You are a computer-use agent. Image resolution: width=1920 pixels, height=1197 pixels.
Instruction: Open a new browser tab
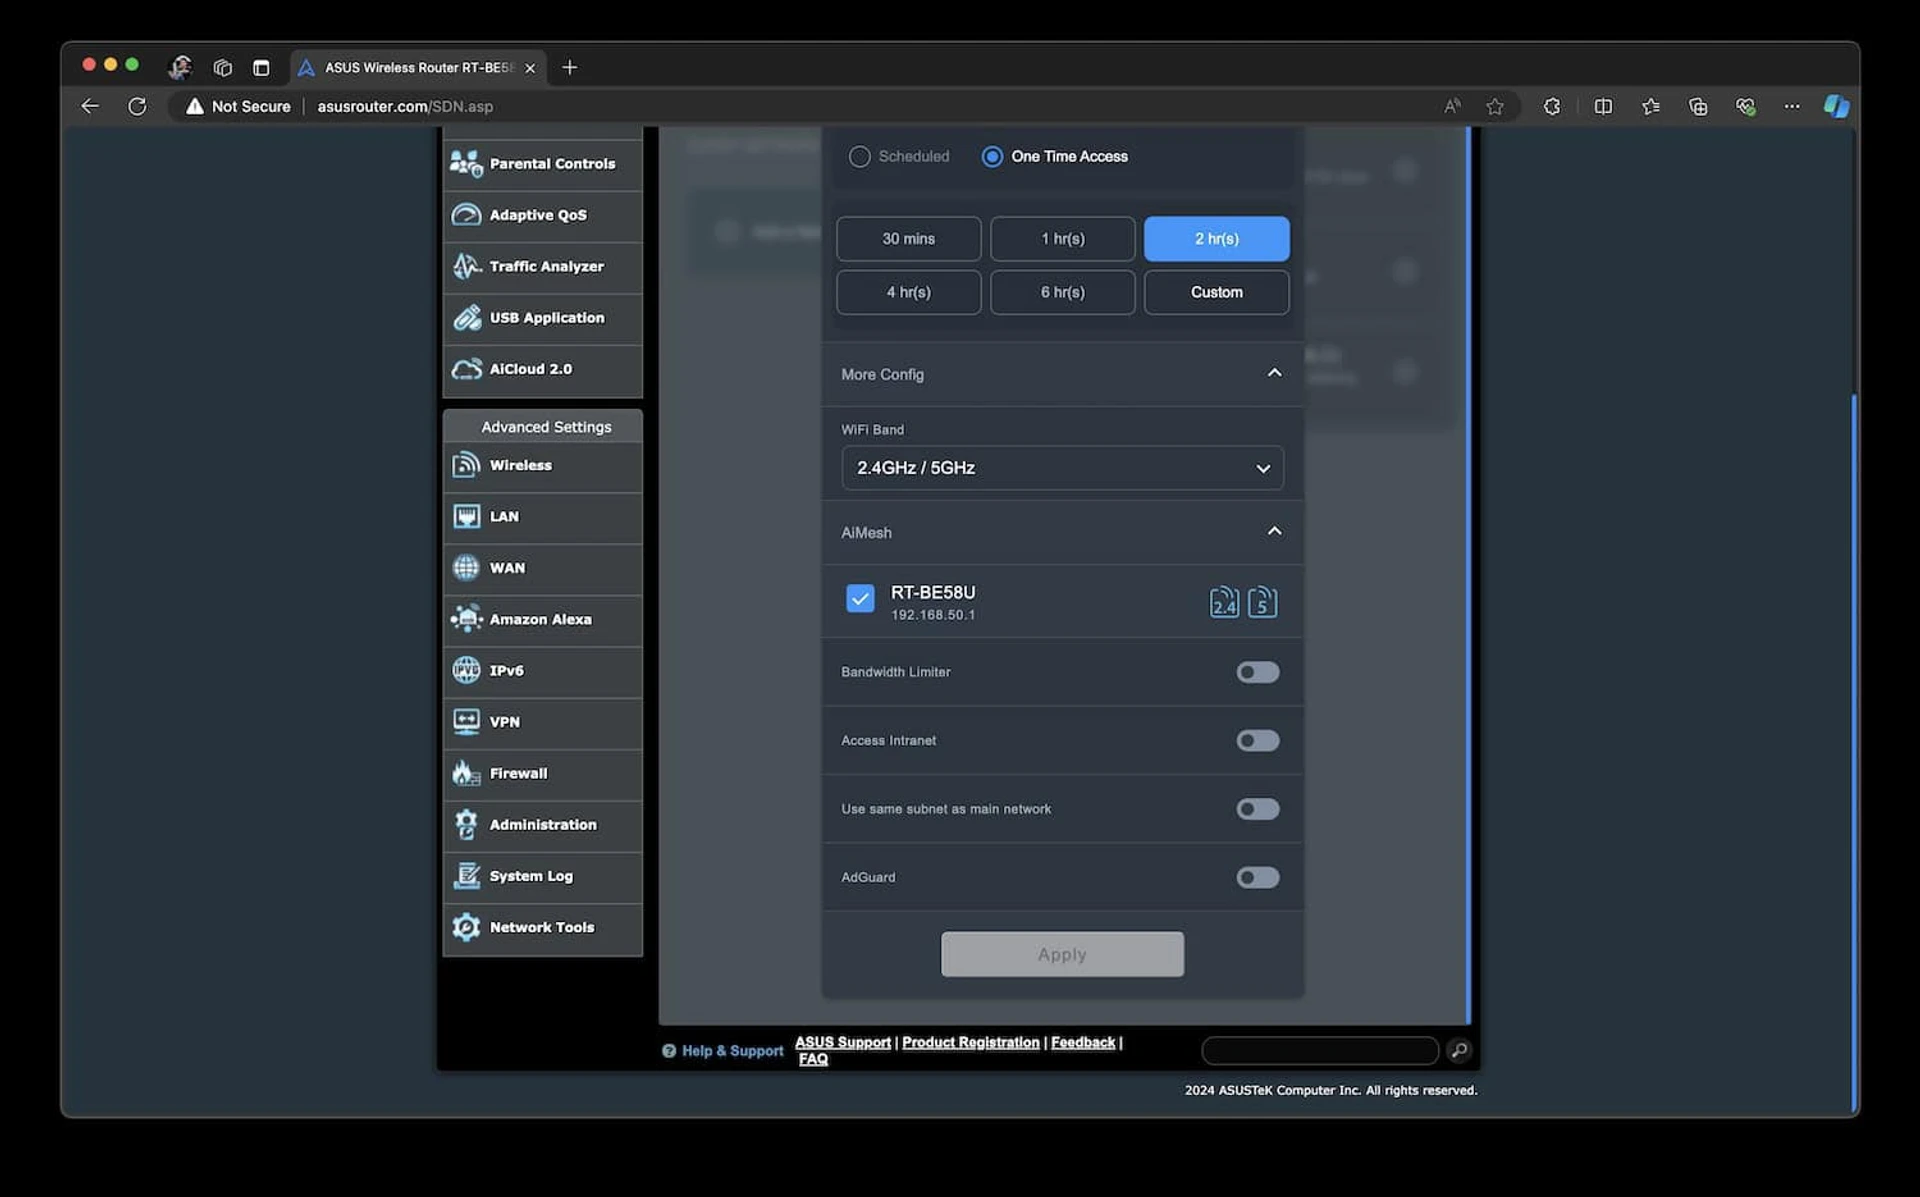tap(569, 67)
